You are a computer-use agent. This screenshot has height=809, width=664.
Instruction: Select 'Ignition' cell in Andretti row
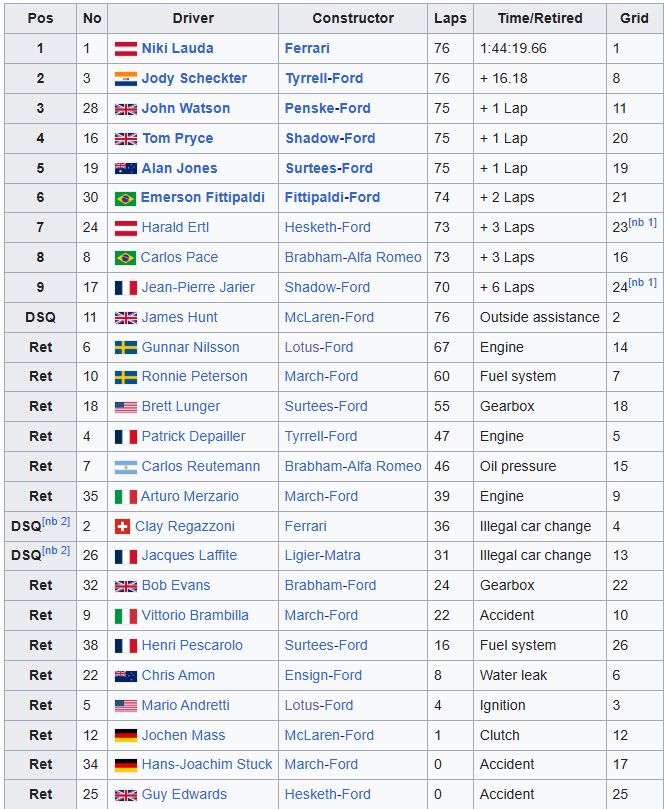540,705
